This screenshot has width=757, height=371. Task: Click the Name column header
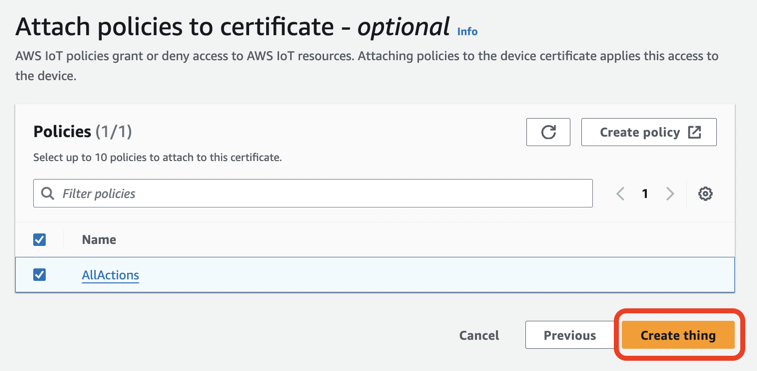[99, 240]
